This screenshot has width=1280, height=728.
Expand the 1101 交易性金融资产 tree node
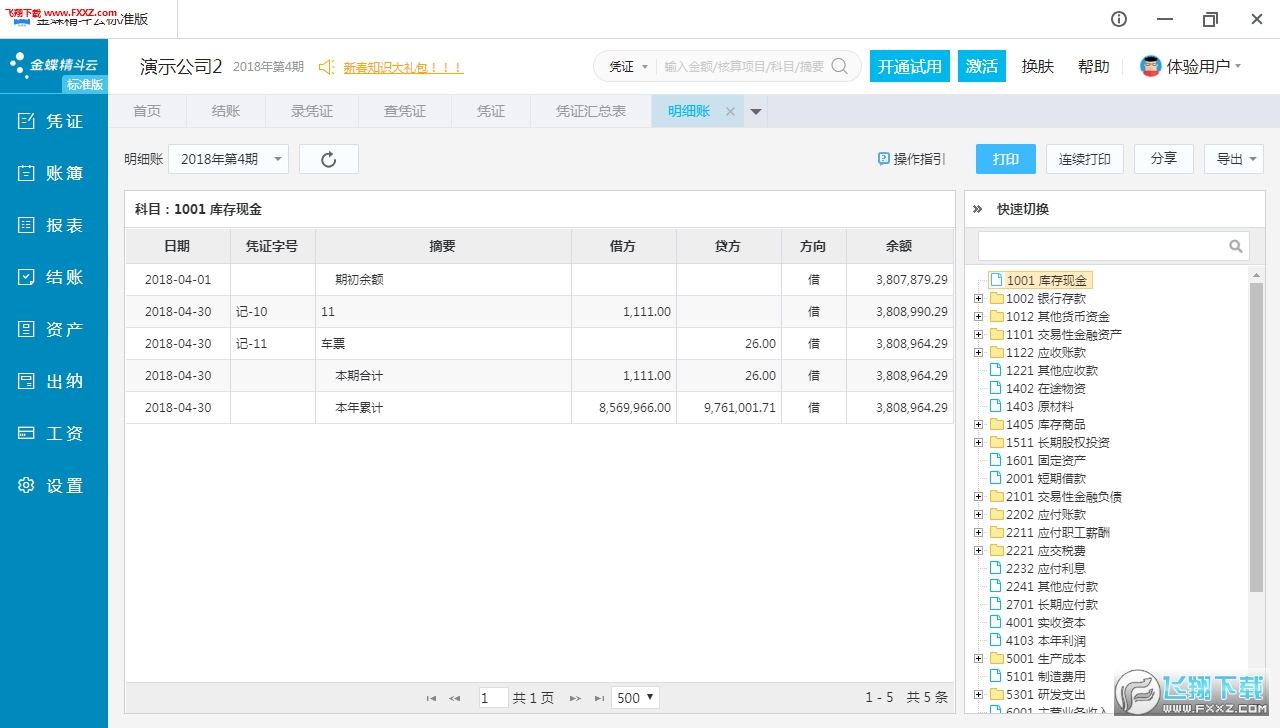(x=978, y=334)
